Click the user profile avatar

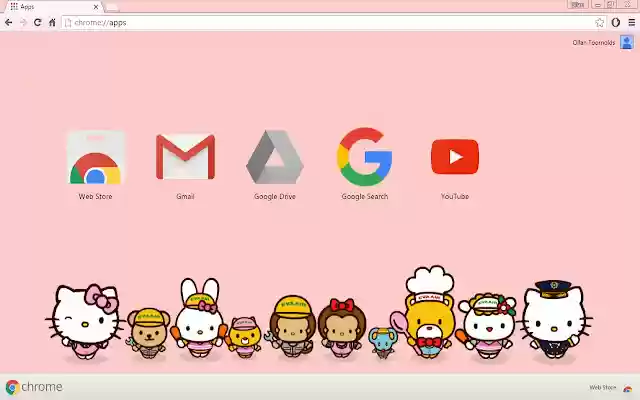tap(627, 42)
